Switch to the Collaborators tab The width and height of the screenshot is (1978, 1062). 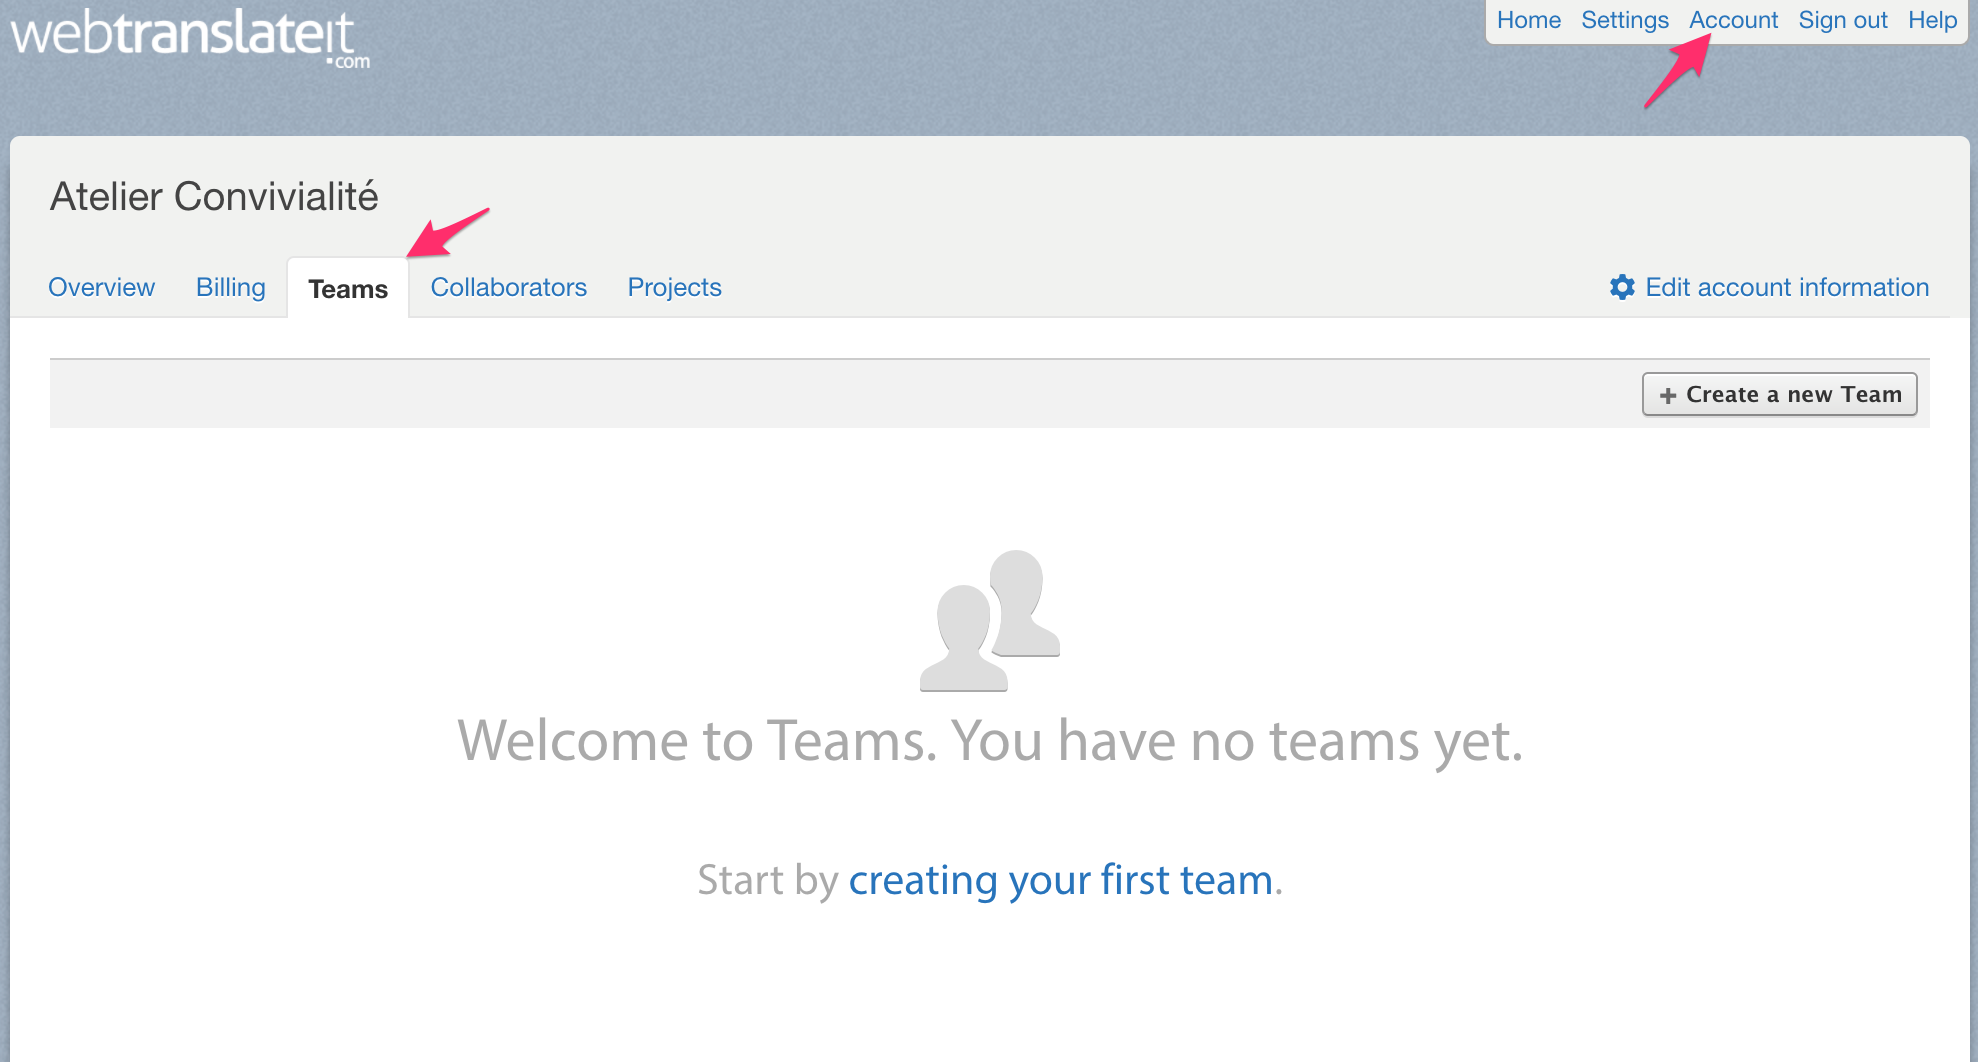point(508,288)
